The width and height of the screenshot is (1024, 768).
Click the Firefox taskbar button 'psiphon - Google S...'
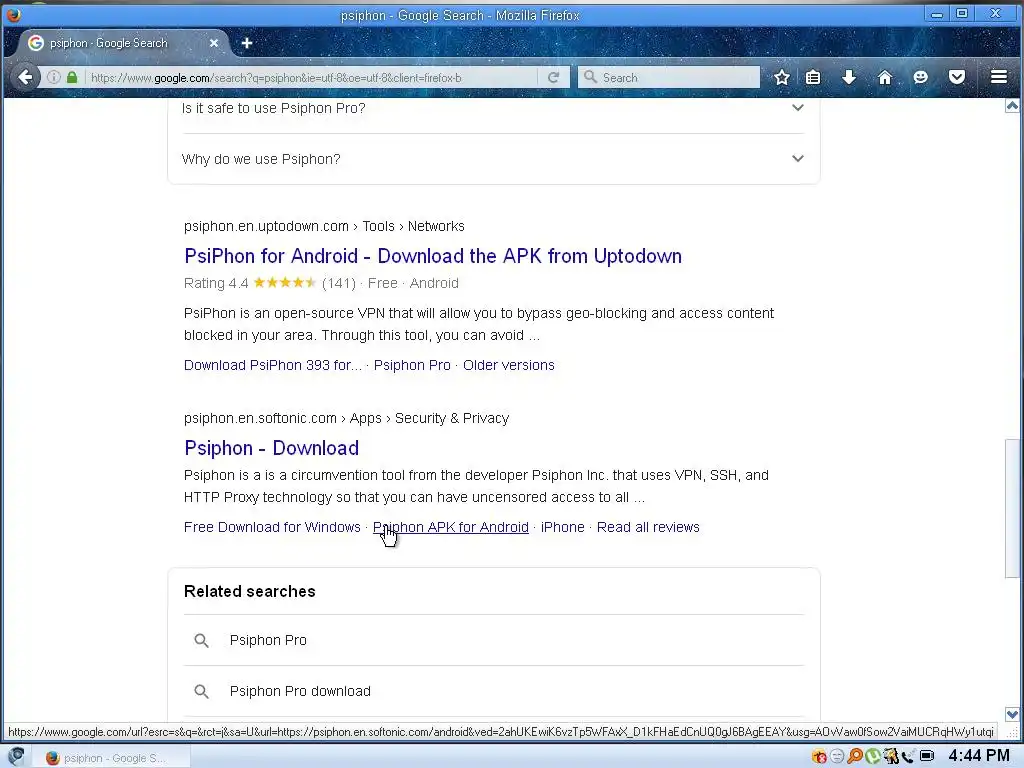pyautogui.click(x=110, y=758)
